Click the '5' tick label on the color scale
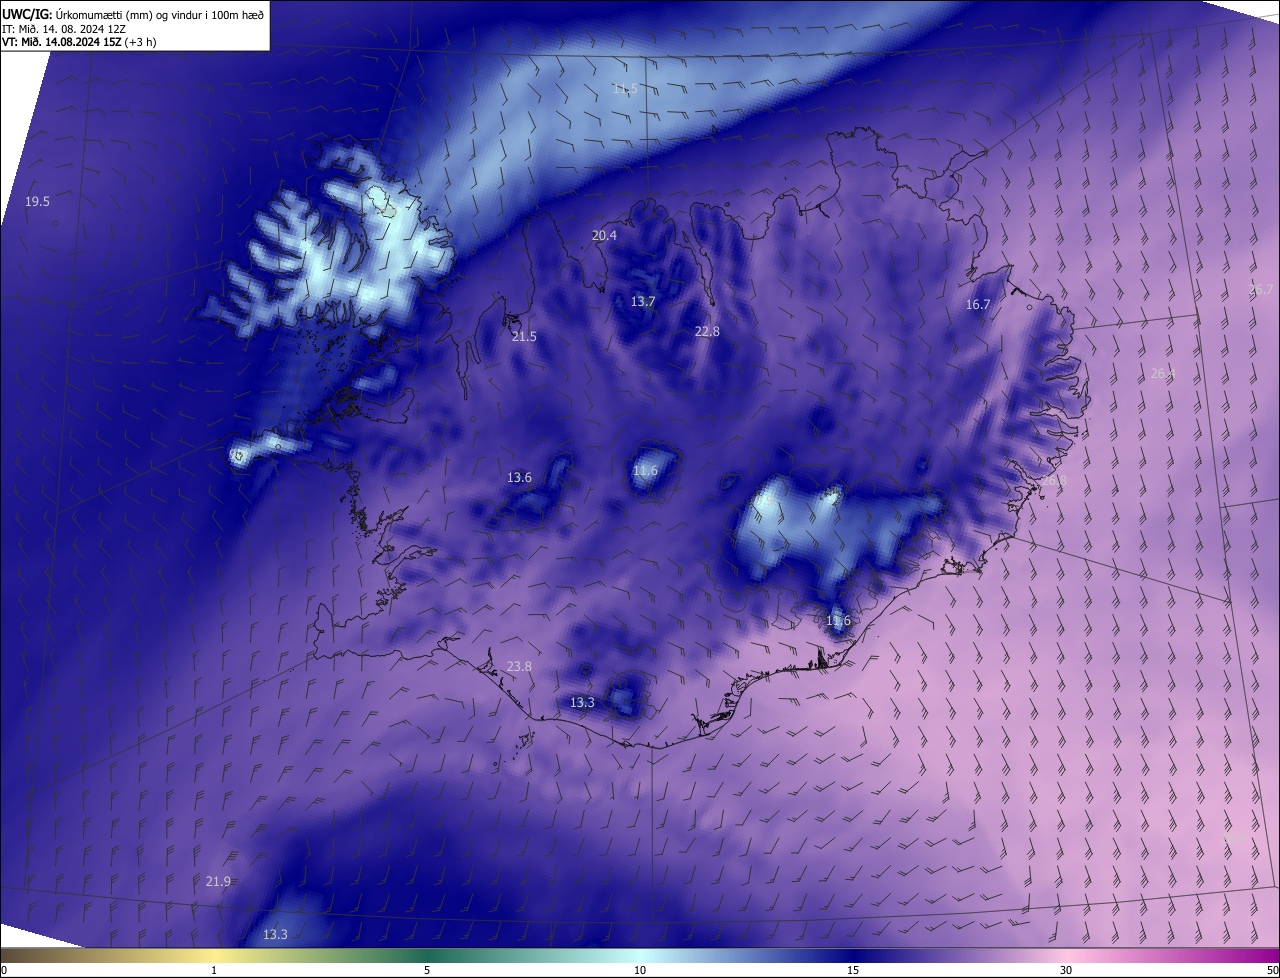Screen dimensions: 1280x978 click(427, 970)
